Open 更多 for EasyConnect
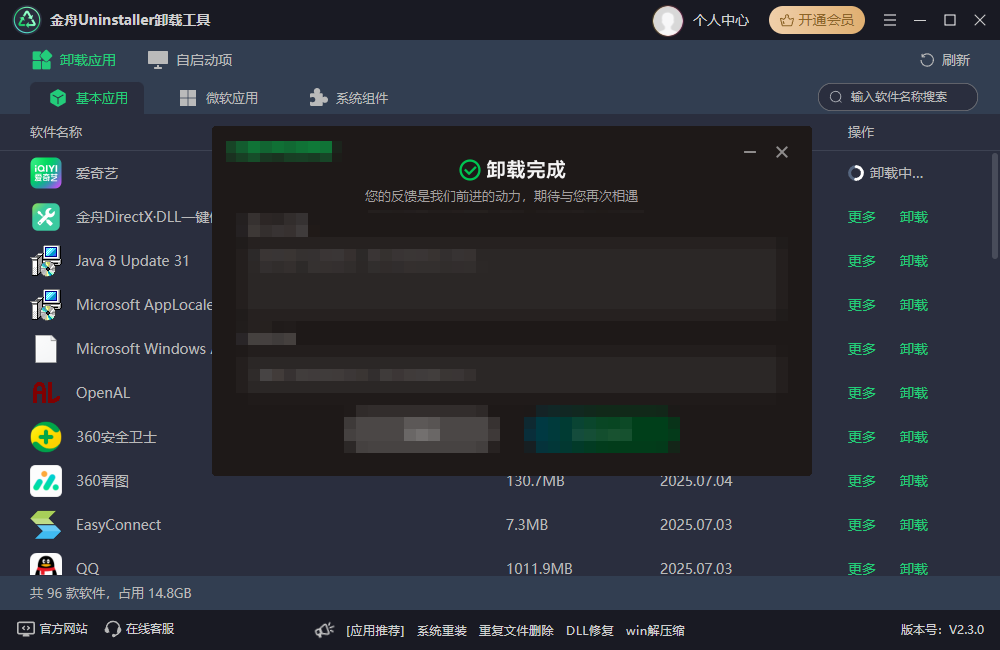This screenshot has width=1000, height=650. coord(862,525)
